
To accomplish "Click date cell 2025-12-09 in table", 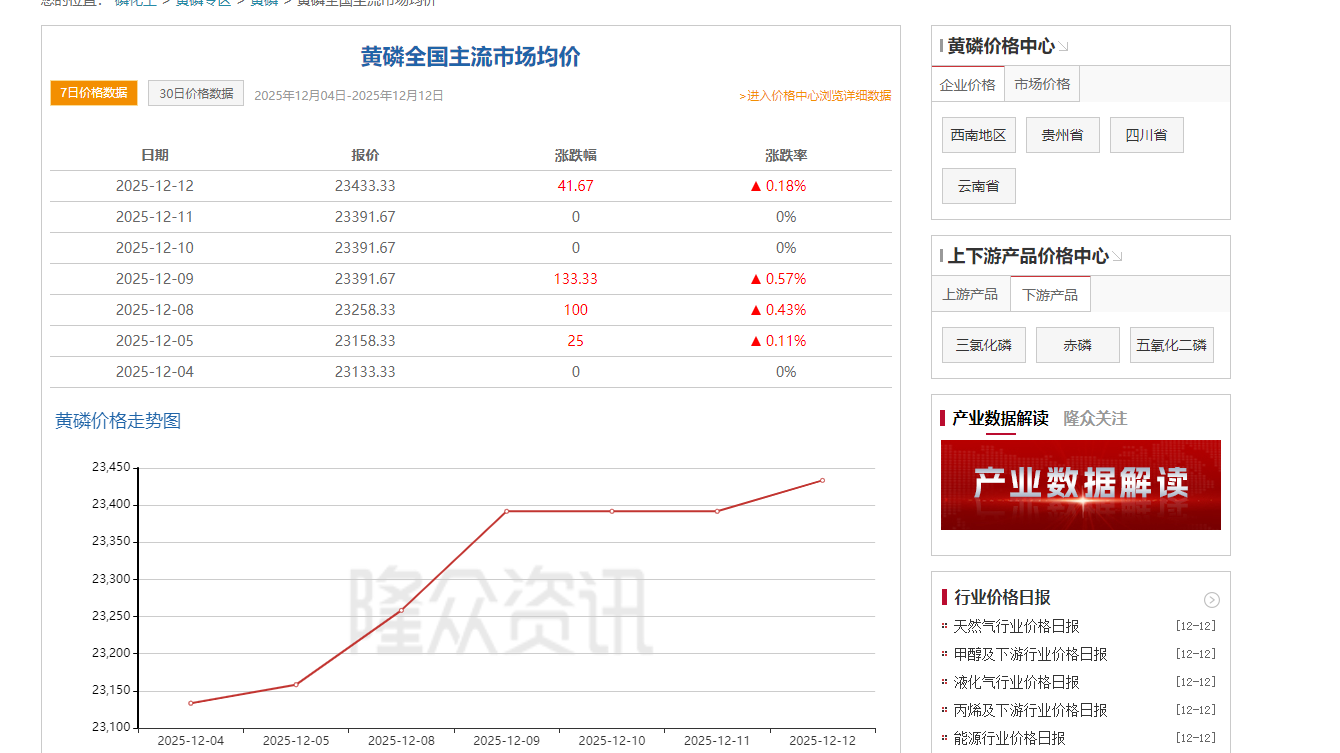I will tap(155, 279).
